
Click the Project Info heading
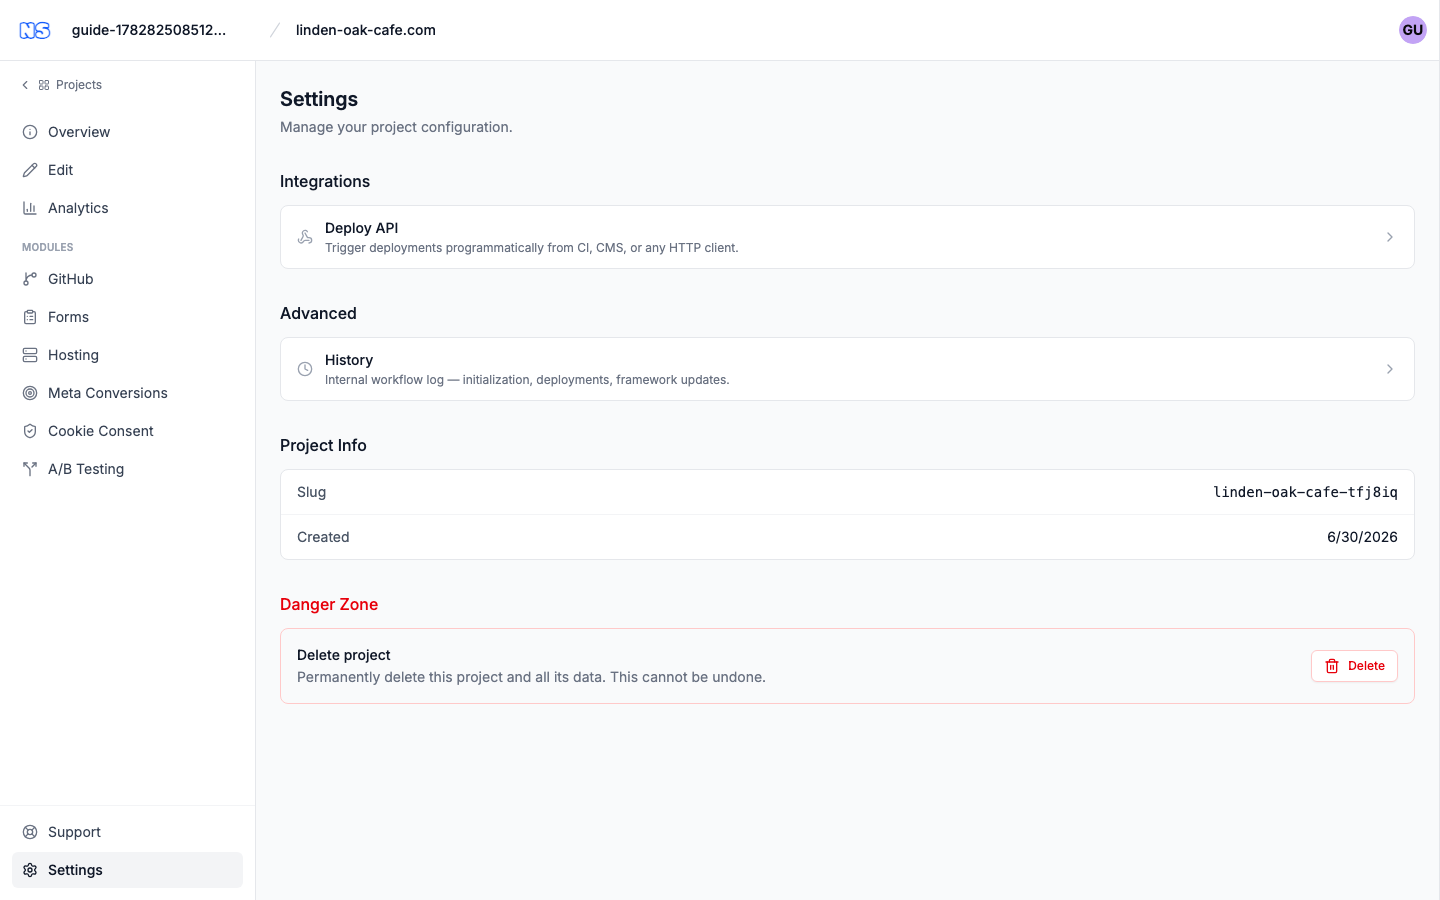point(323,445)
